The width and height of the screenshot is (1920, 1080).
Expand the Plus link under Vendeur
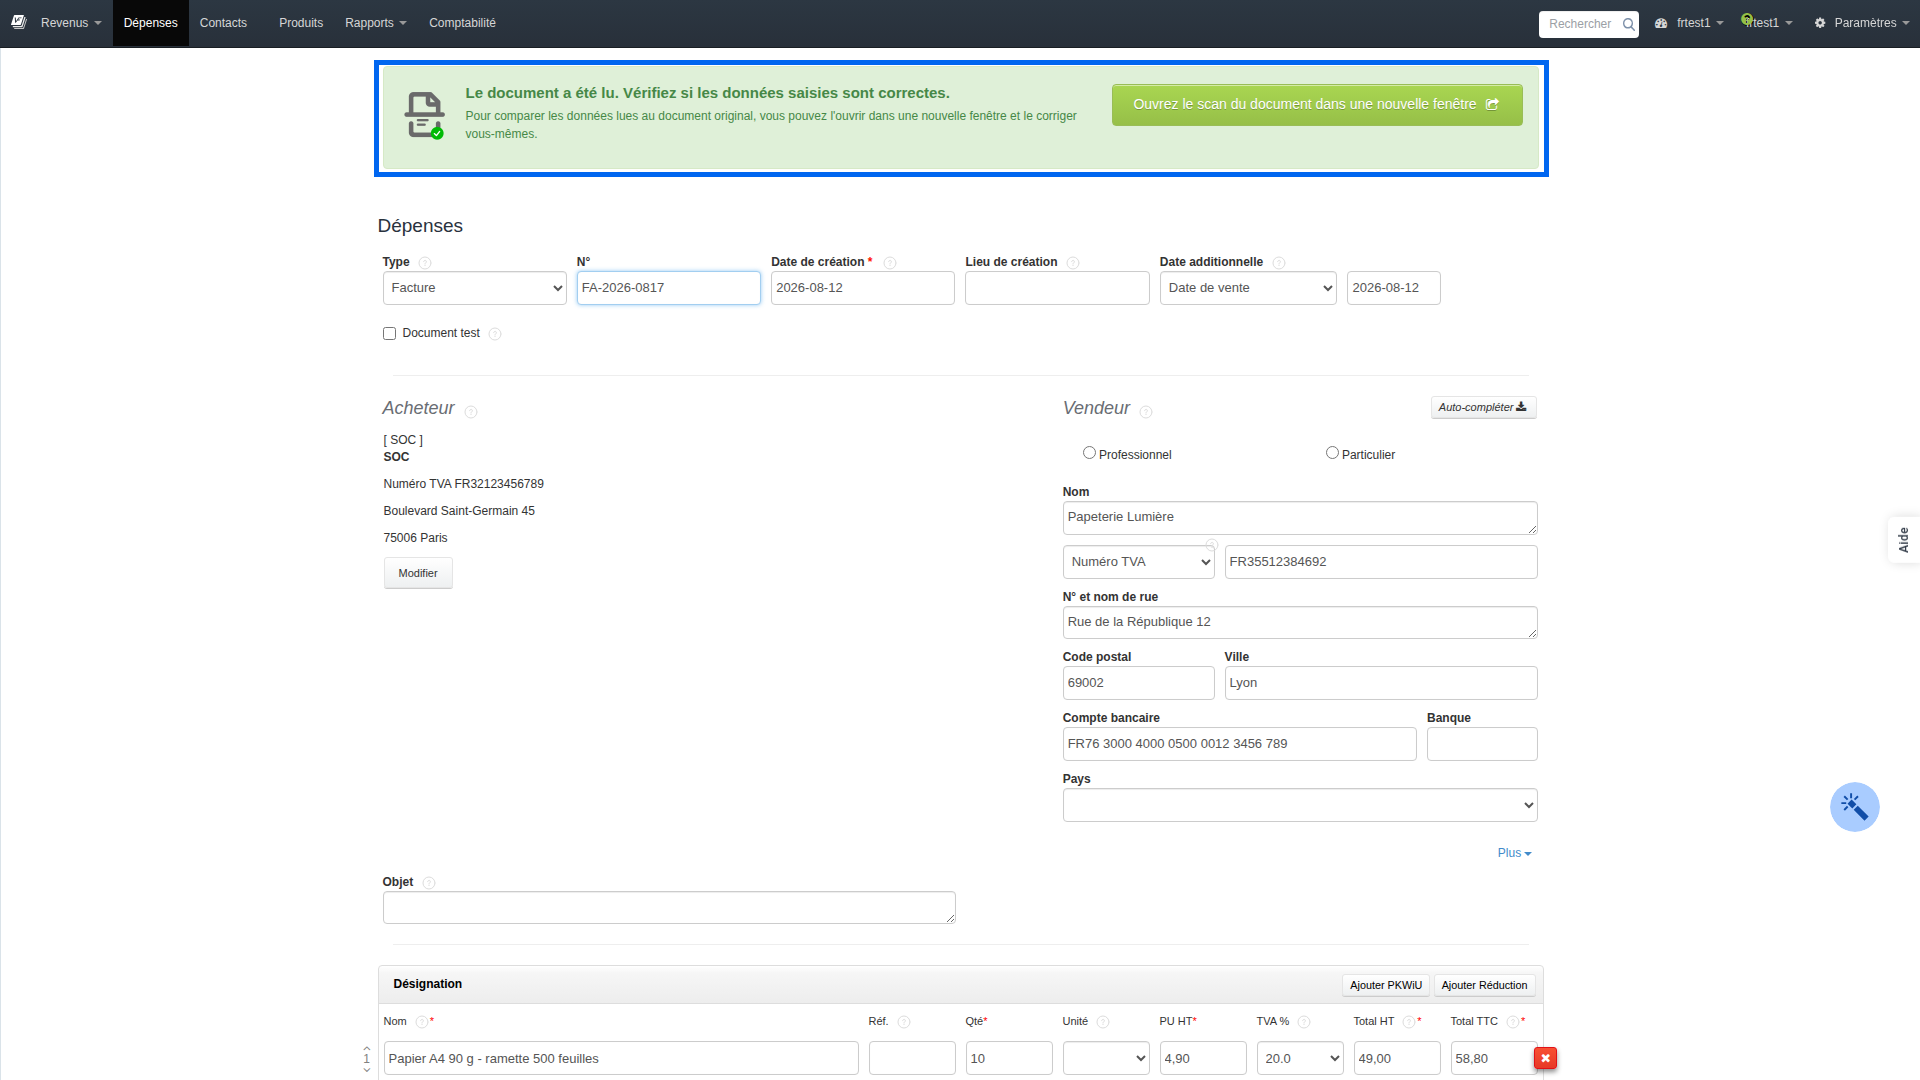[x=1514, y=853]
